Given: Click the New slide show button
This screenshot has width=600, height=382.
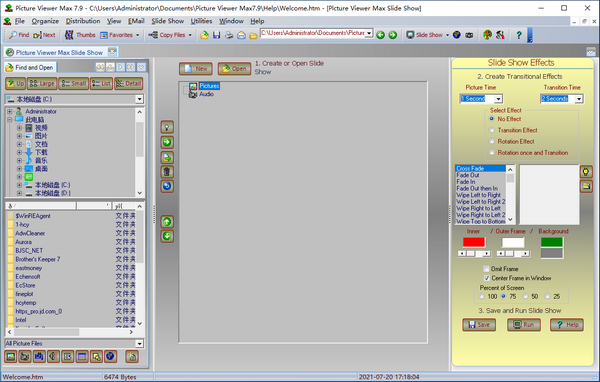Looking at the screenshot, I should [x=196, y=69].
